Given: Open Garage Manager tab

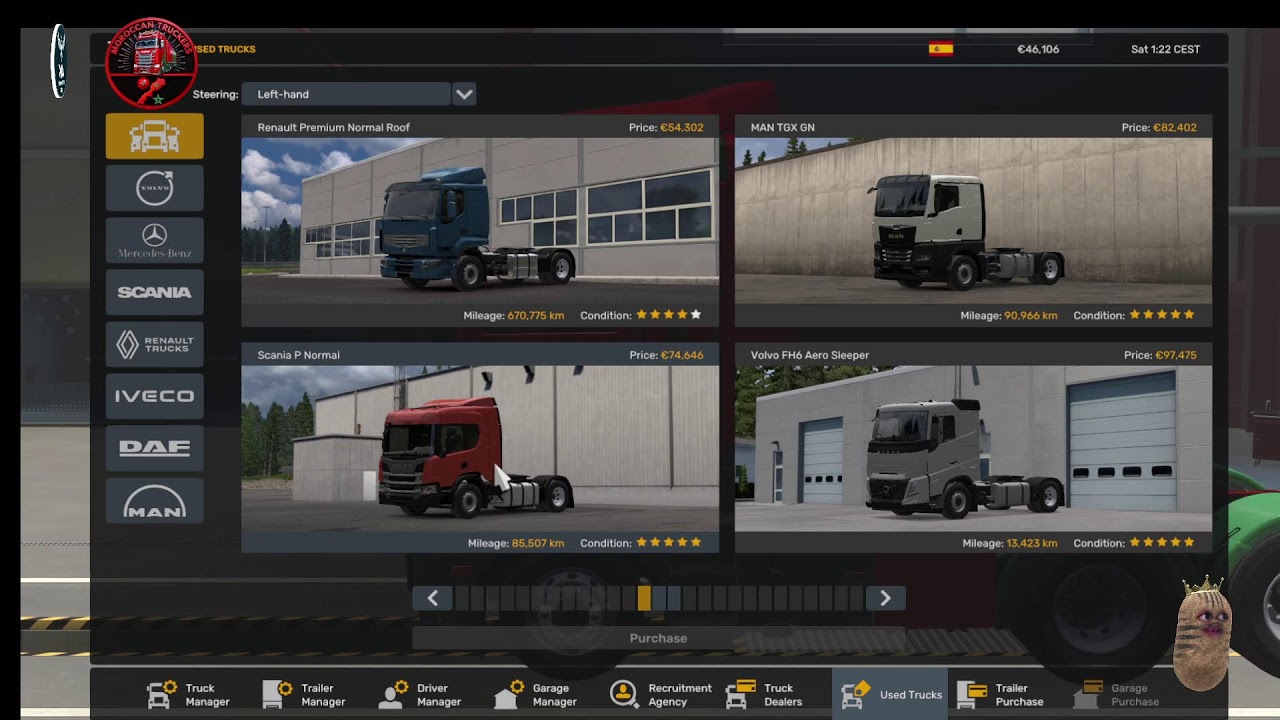Looking at the screenshot, I should click(x=537, y=695).
